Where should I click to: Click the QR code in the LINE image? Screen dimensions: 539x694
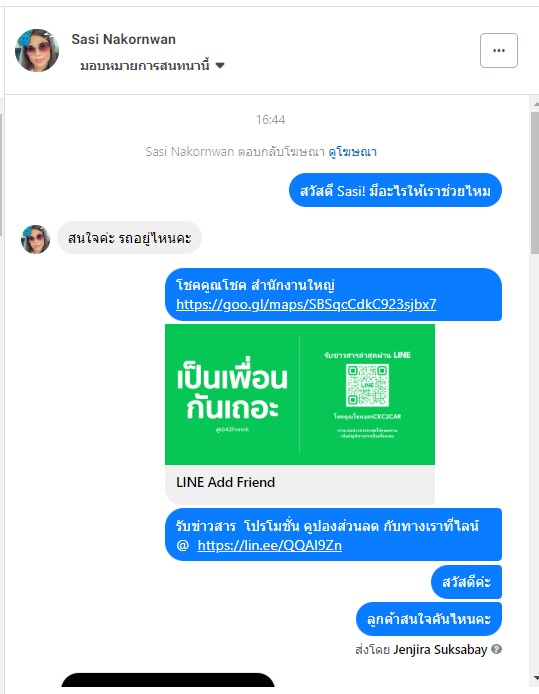367,385
